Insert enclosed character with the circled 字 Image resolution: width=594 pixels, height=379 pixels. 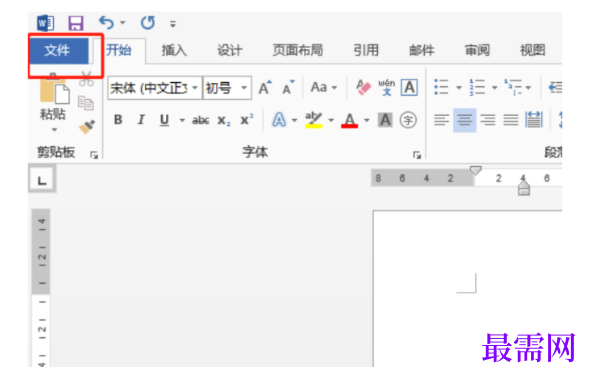[408, 120]
